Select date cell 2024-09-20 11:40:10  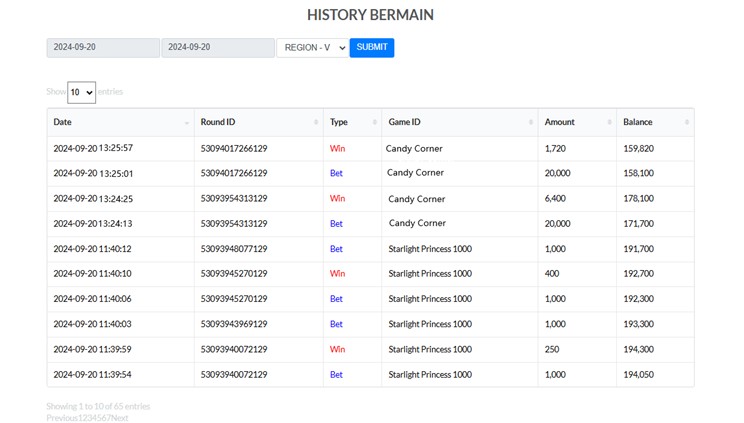[x=93, y=273]
